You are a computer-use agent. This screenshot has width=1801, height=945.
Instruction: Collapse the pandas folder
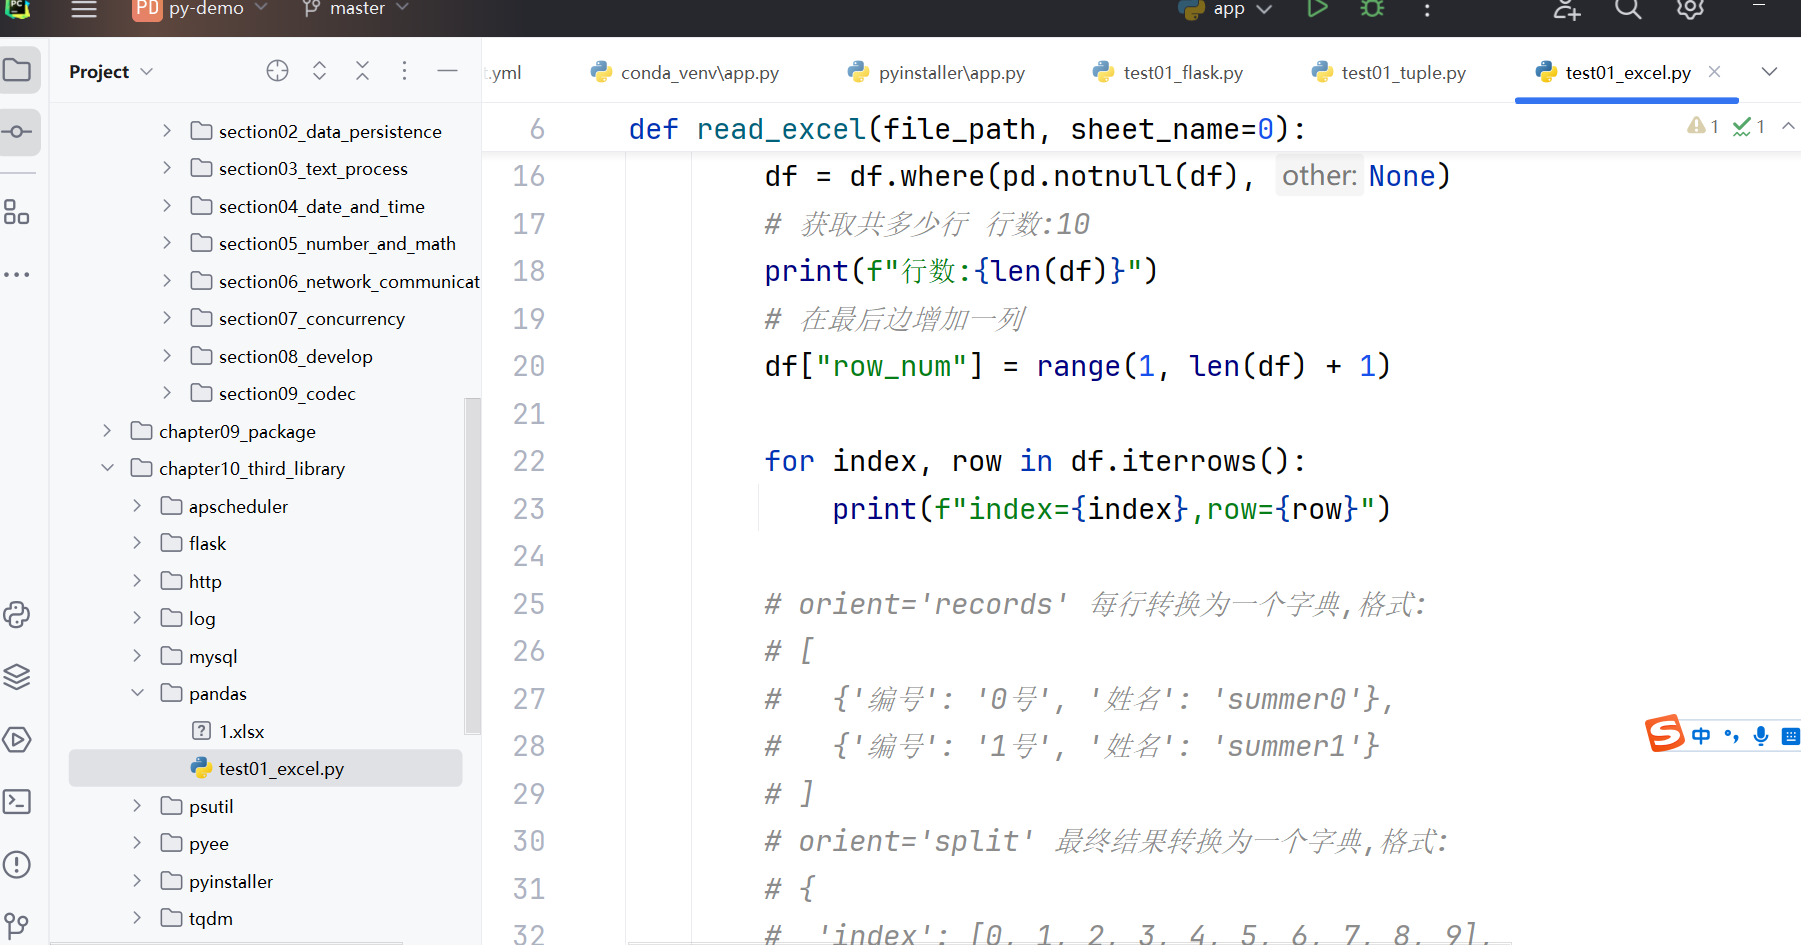click(x=138, y=693)
